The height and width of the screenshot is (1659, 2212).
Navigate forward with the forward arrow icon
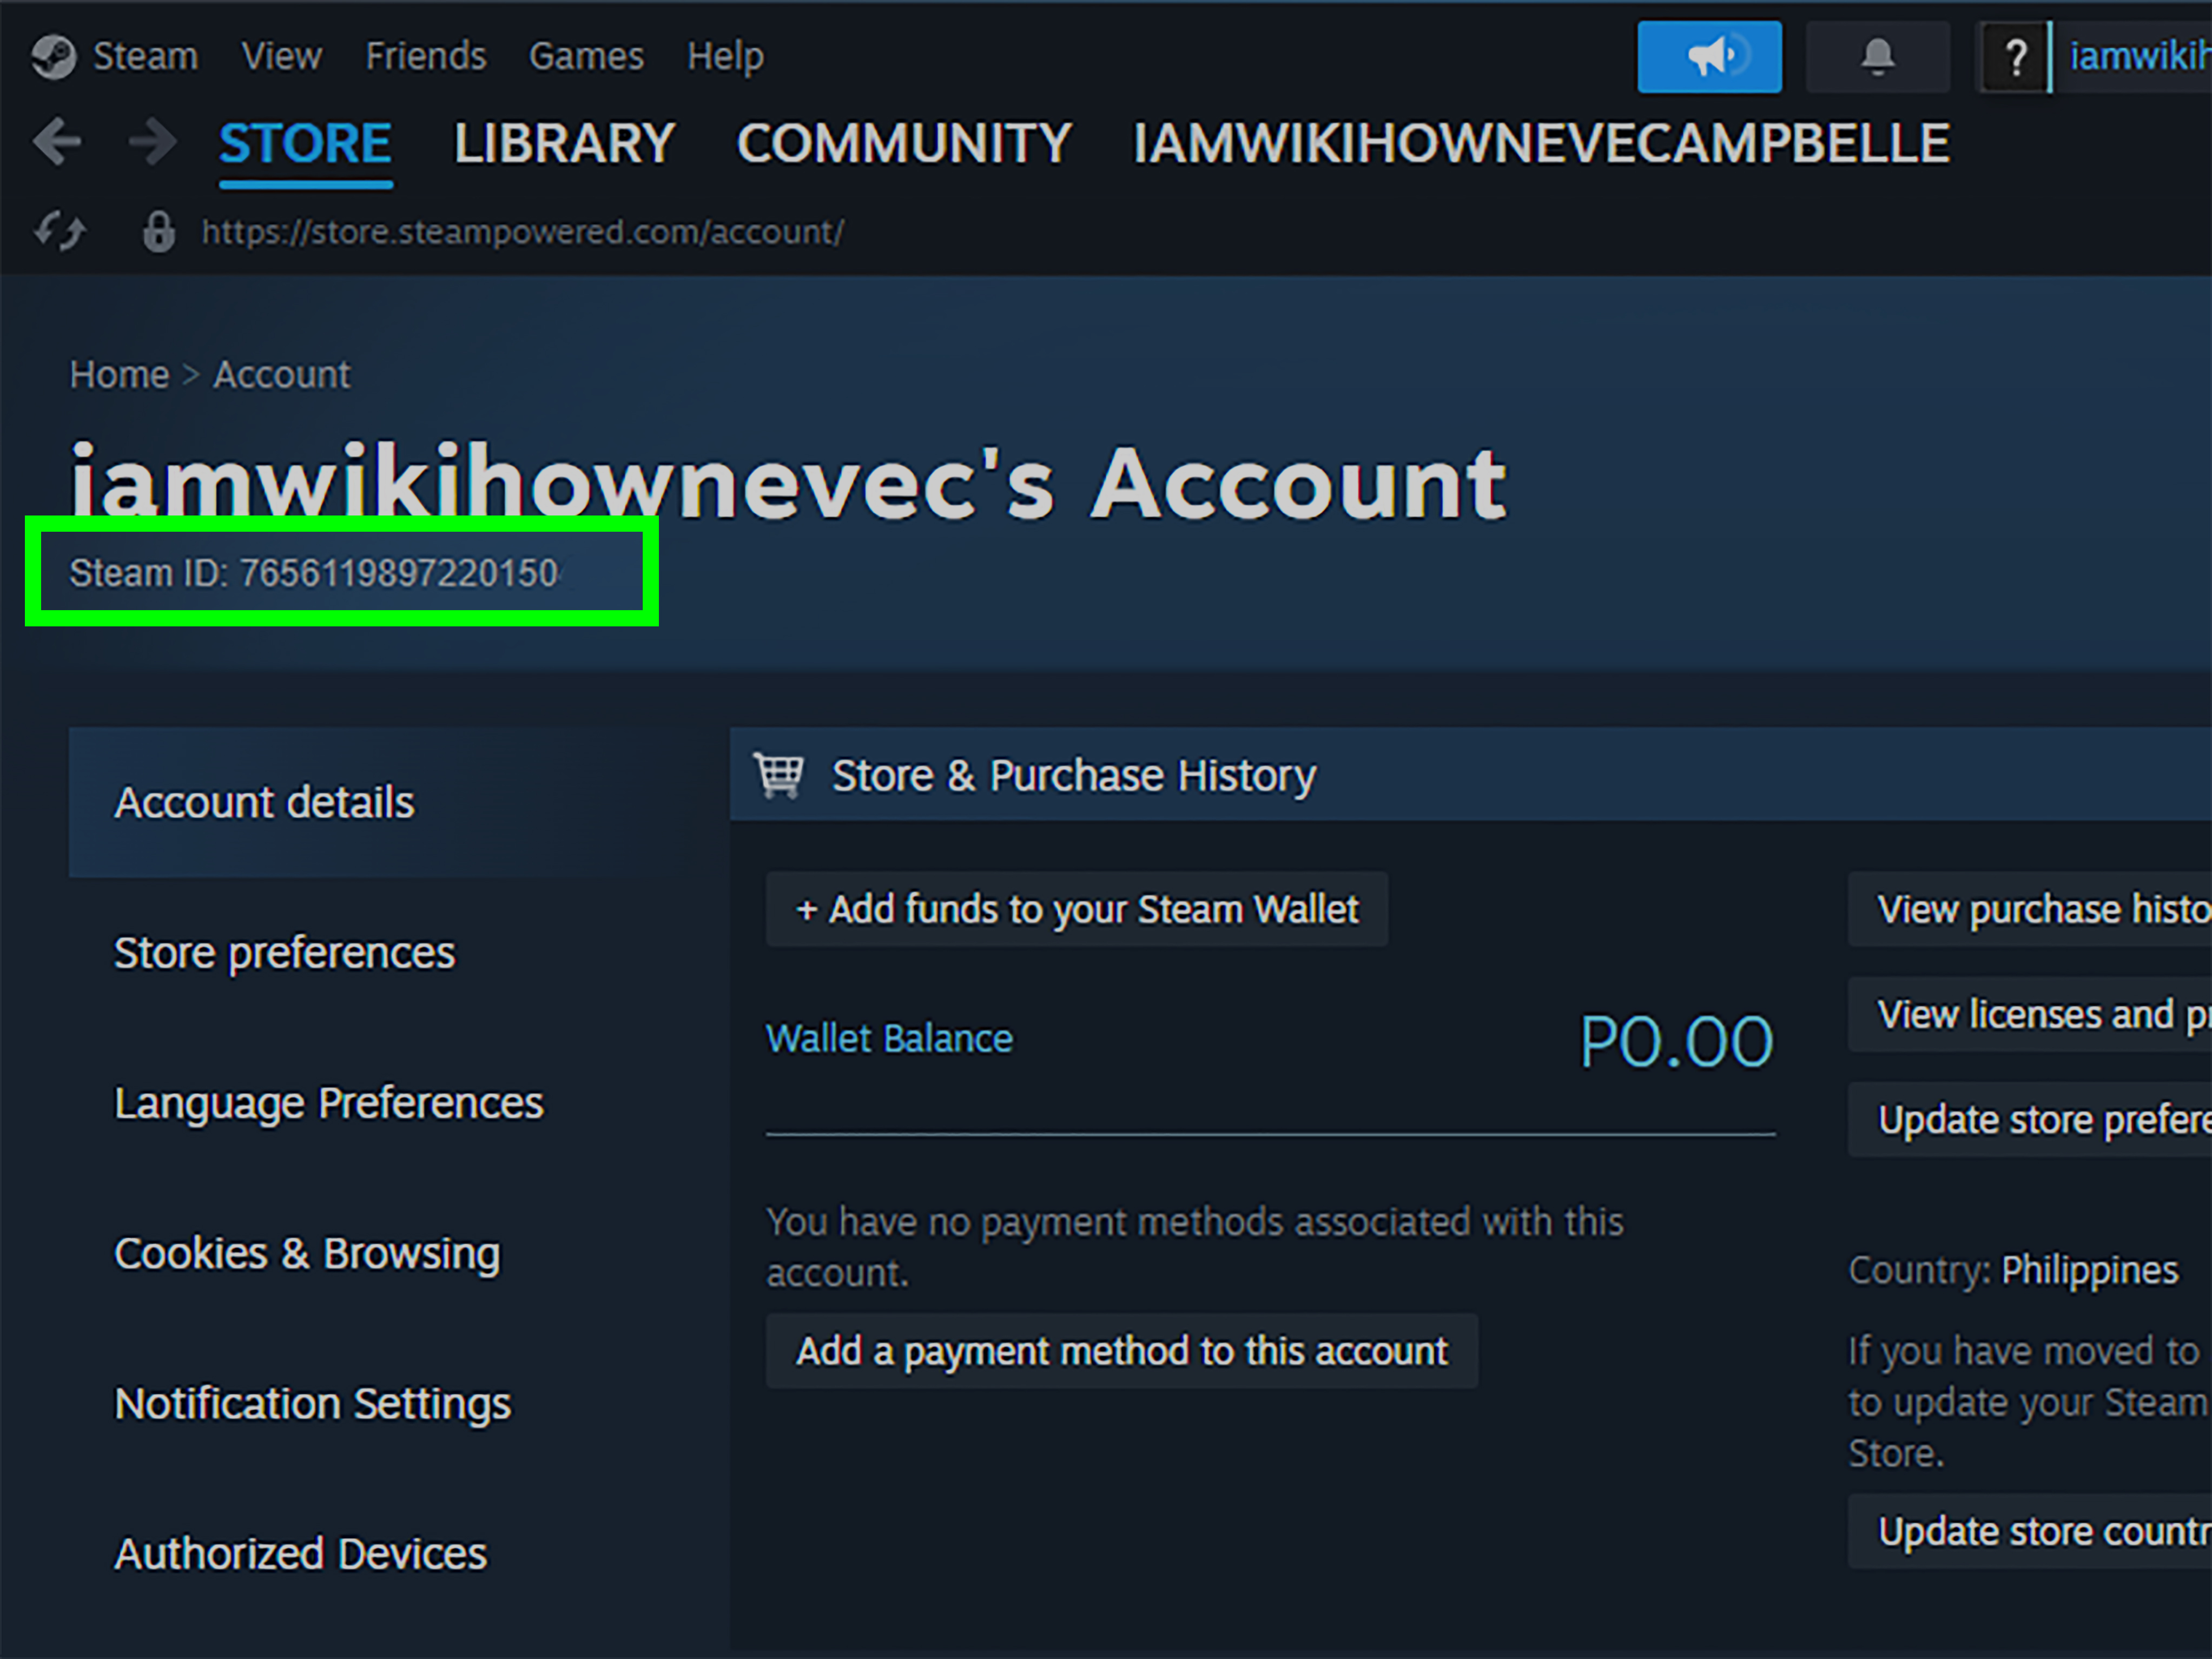[151, 142]
